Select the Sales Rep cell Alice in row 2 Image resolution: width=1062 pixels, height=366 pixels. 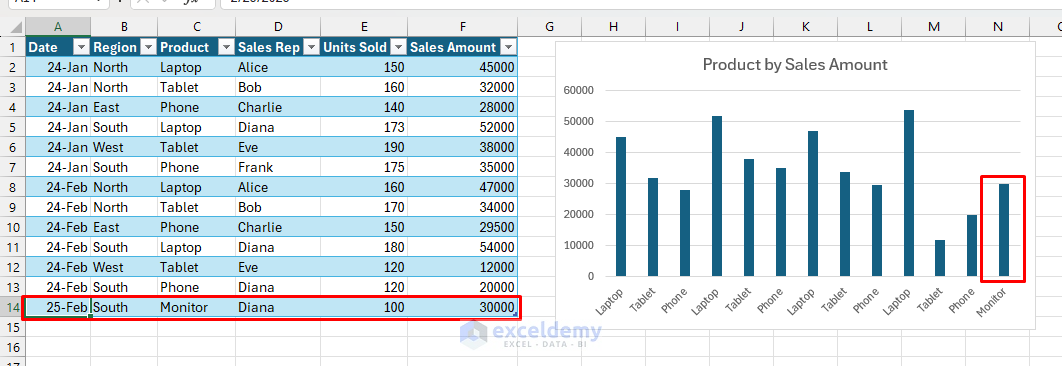(x=278, y=67)
